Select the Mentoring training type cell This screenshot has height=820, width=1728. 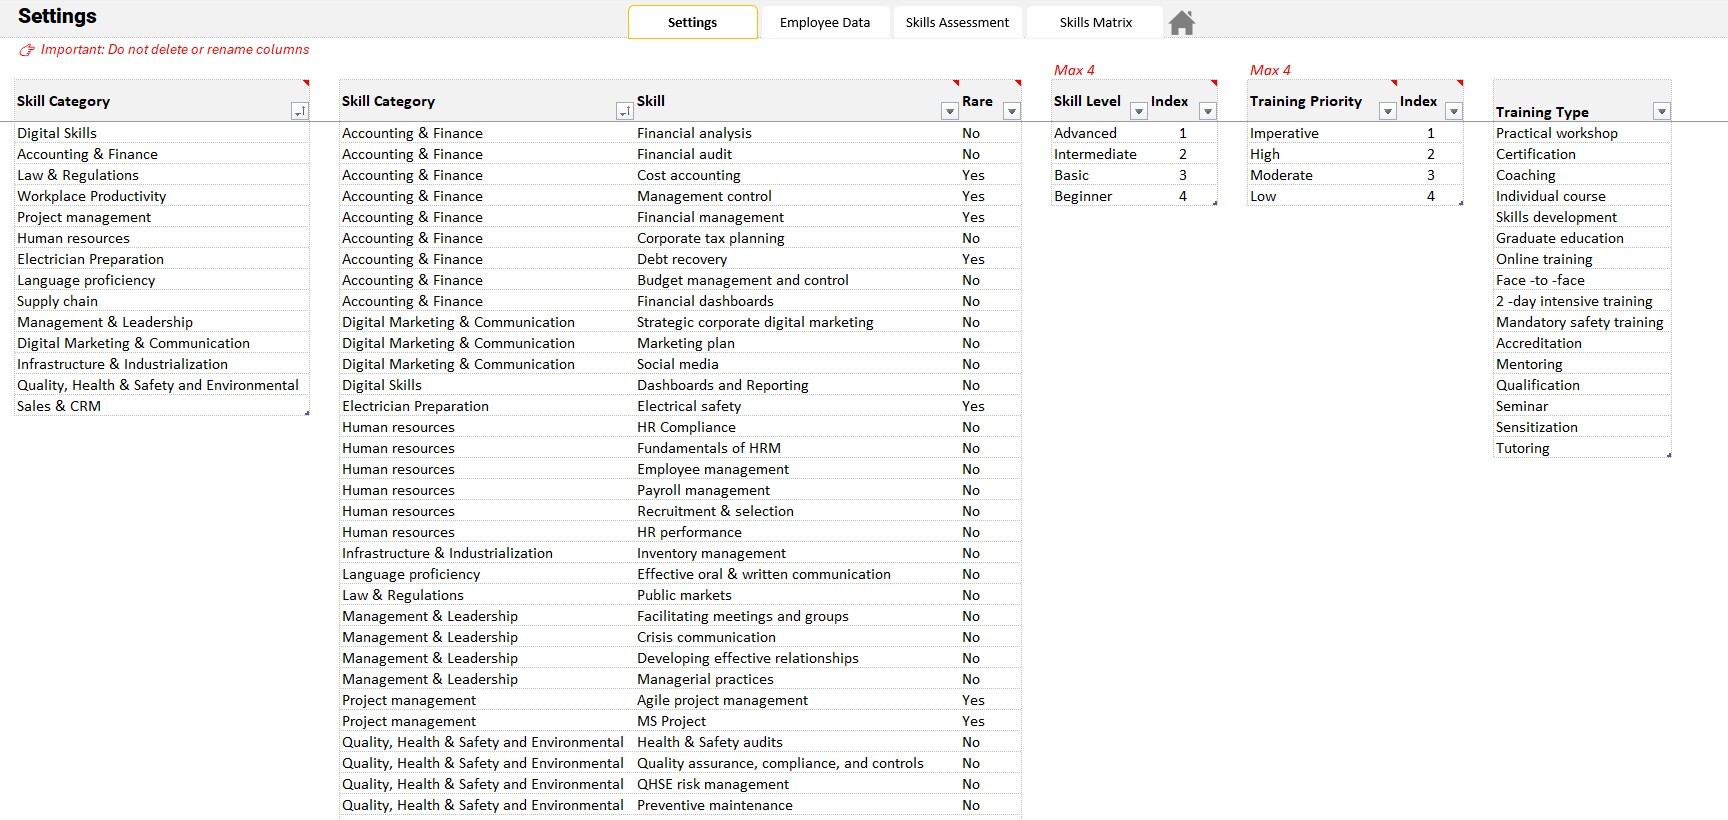[1582, 364]
